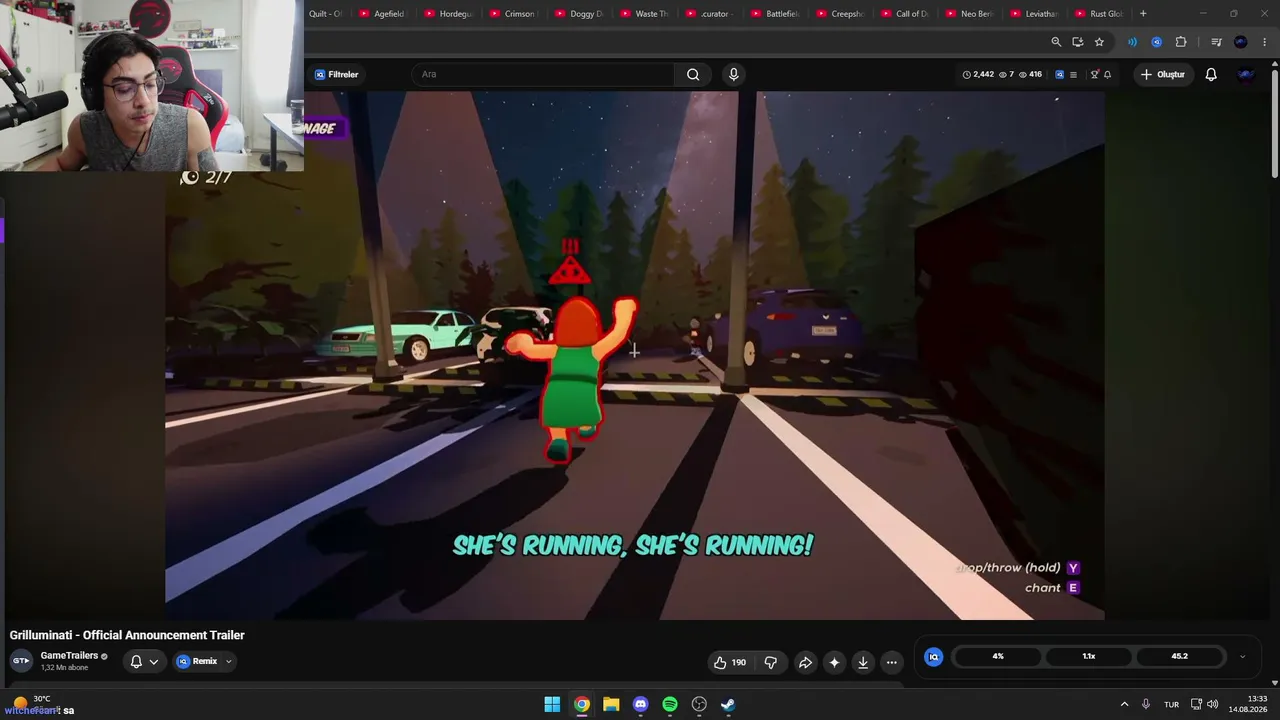The width and height of the screenshot is (1280, 720).
Task: Switch to the Call of Duty browser tab
Action: pos(905,14)
